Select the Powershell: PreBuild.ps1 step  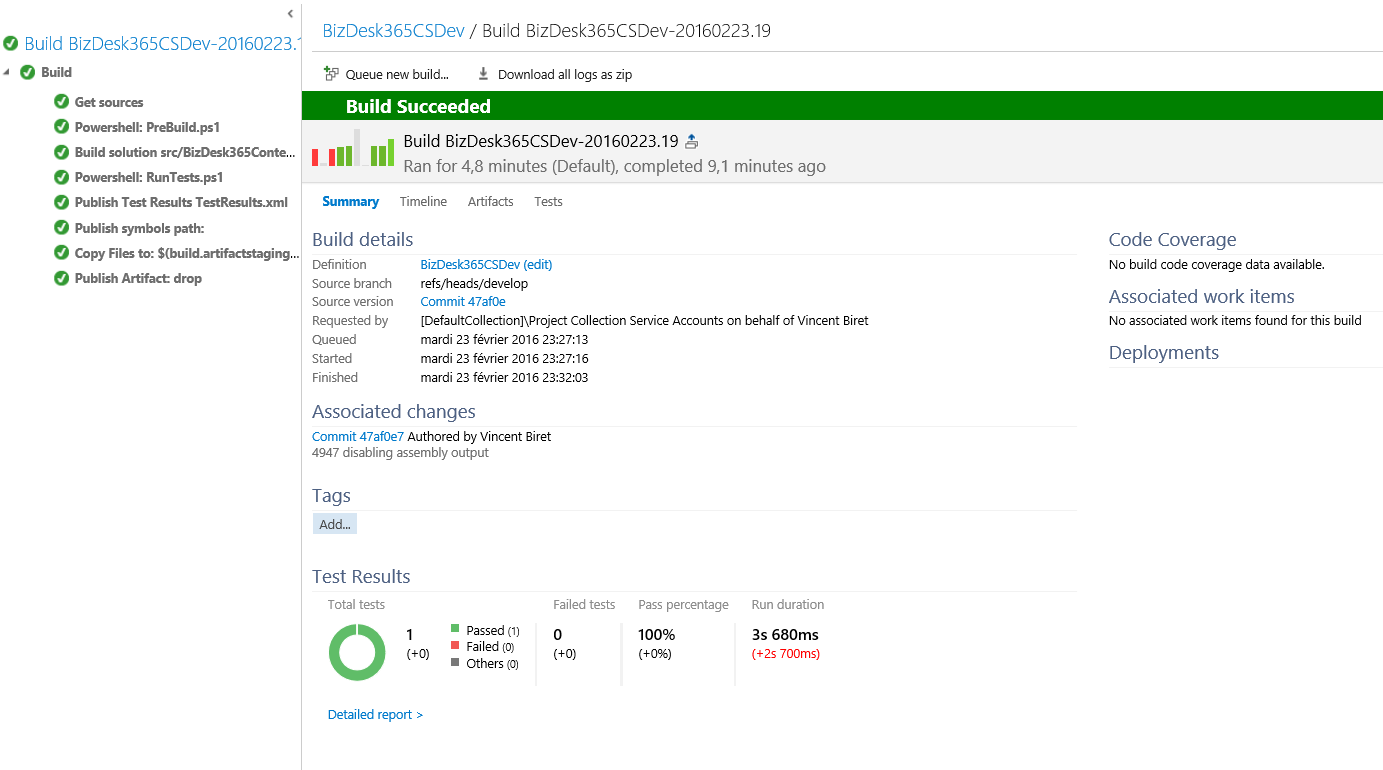(x=147, y=127)
